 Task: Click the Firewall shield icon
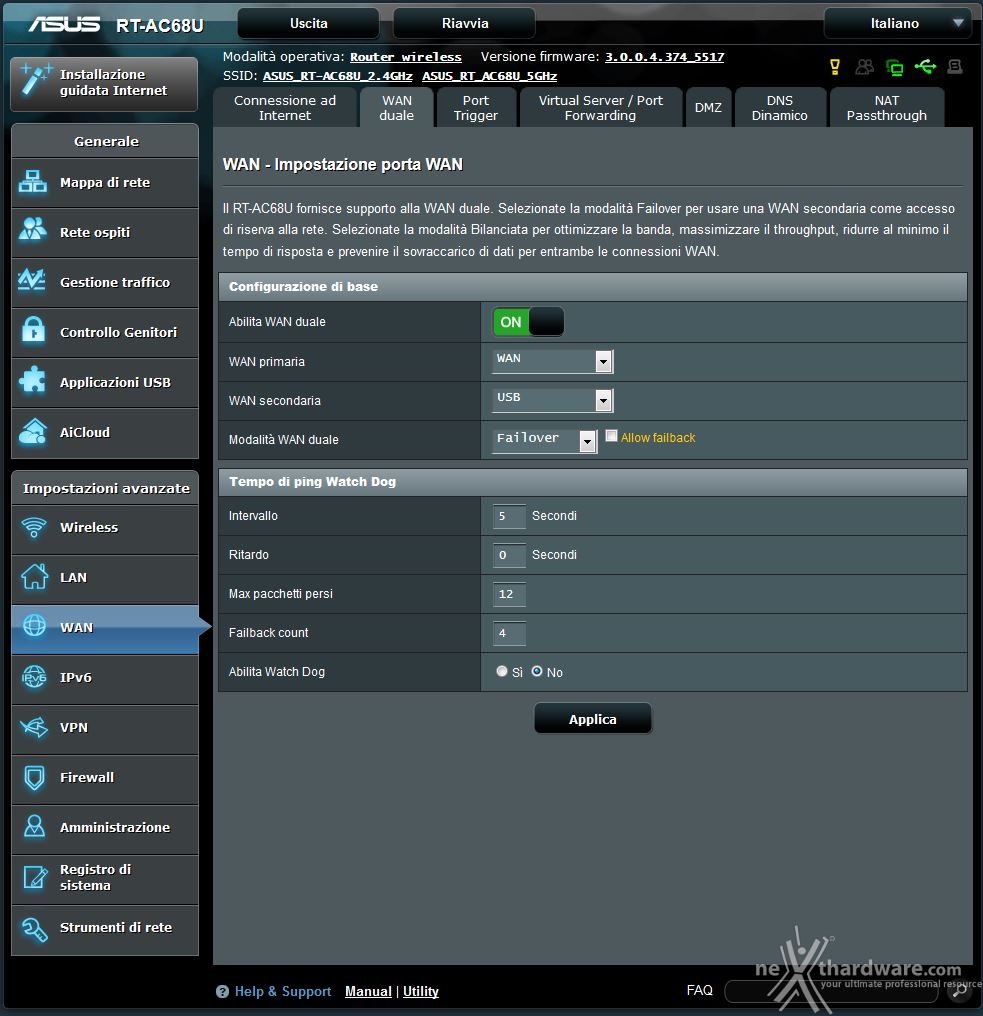34,777
